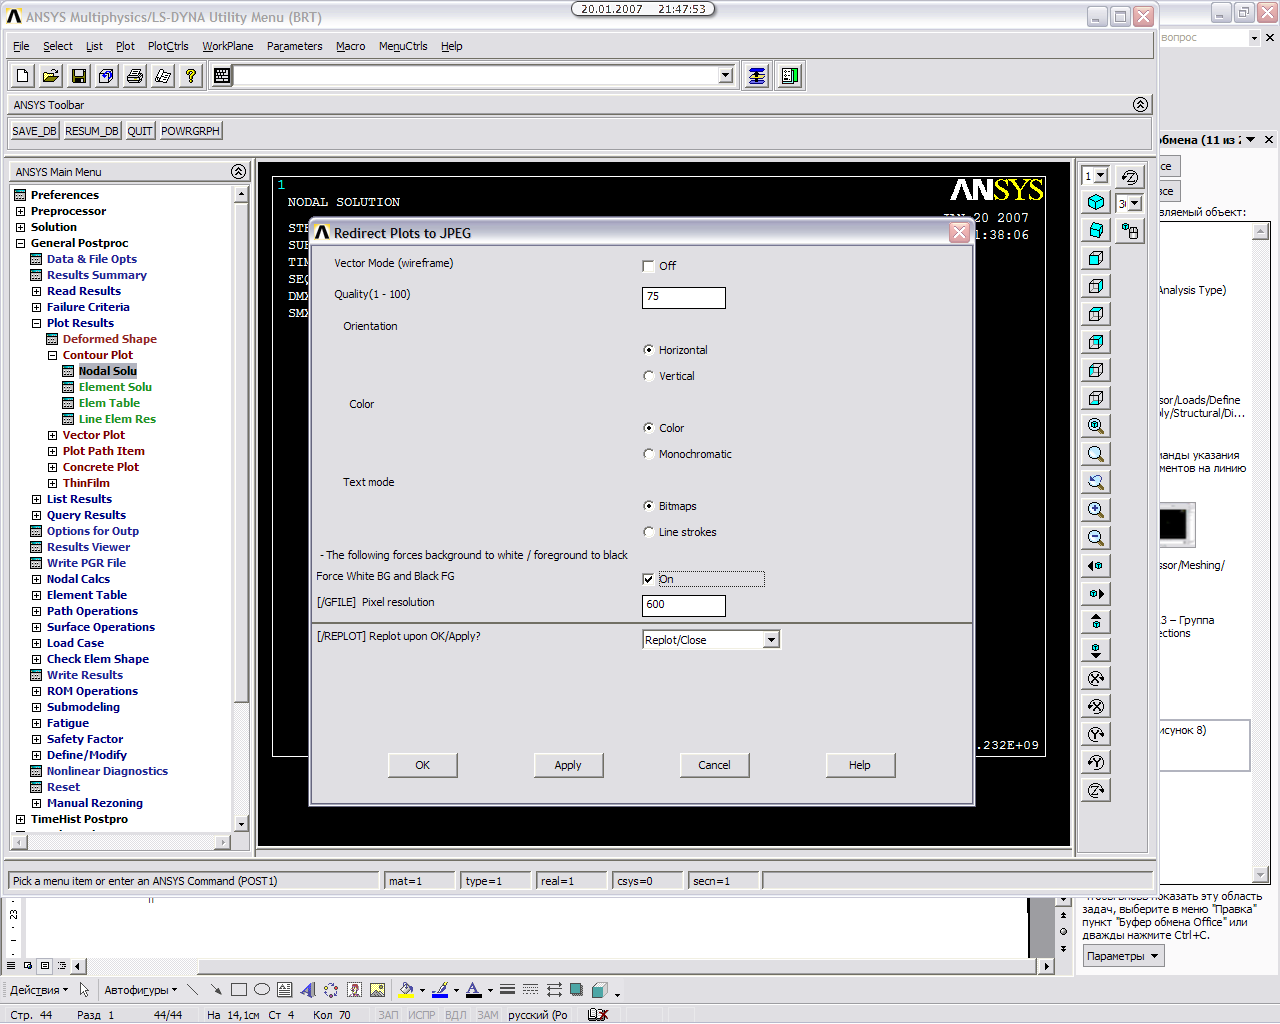
Task: Expand the TimeHist Postpro node
Action: pyautogui.click(x=20, y=819)
